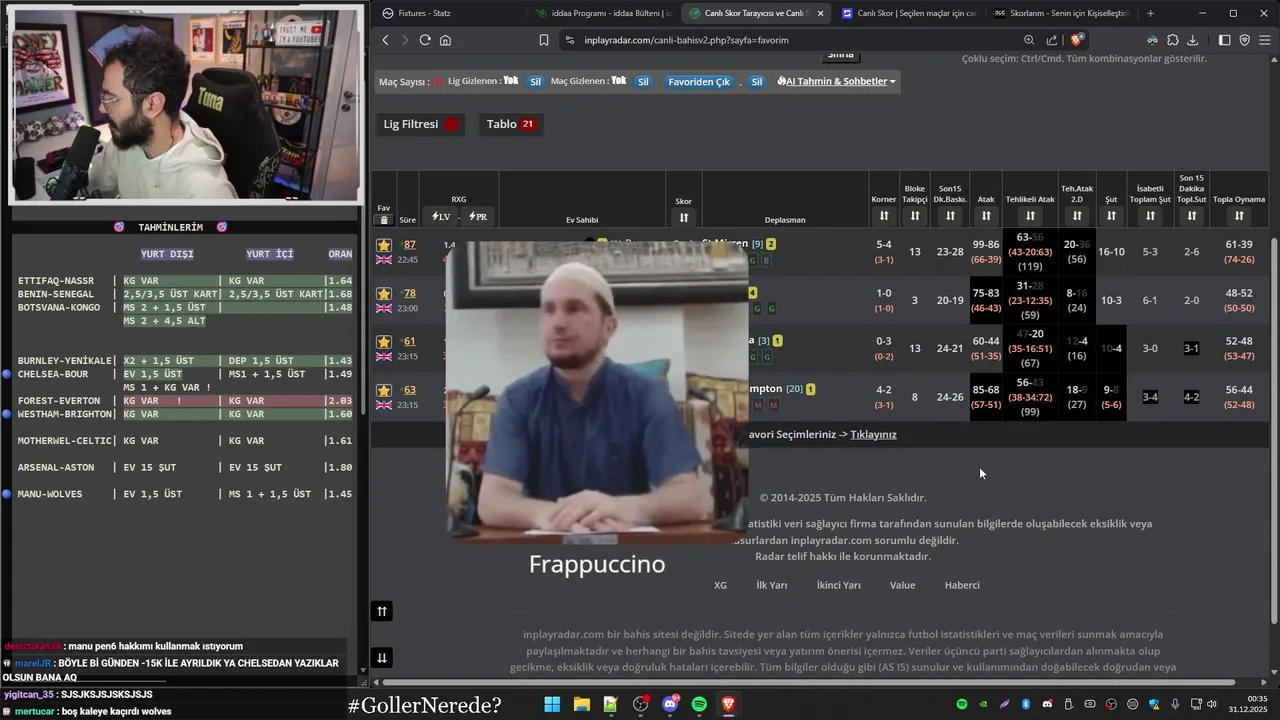
Task: Sort table by the Skor column arrows
Action: coord(684,217)
